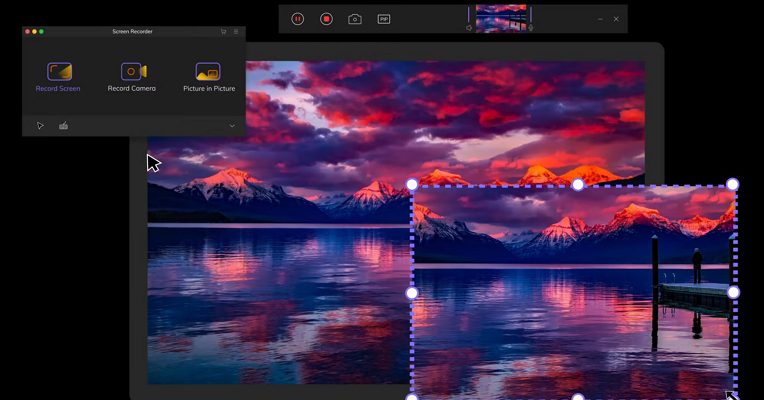764x400 pixels.
Task: Pause the recording
Action: click(297, 19)
